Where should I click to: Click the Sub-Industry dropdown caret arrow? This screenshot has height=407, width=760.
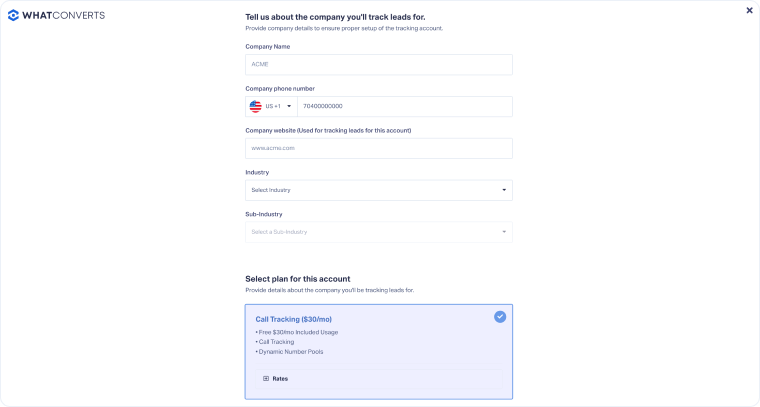point(504,232)
